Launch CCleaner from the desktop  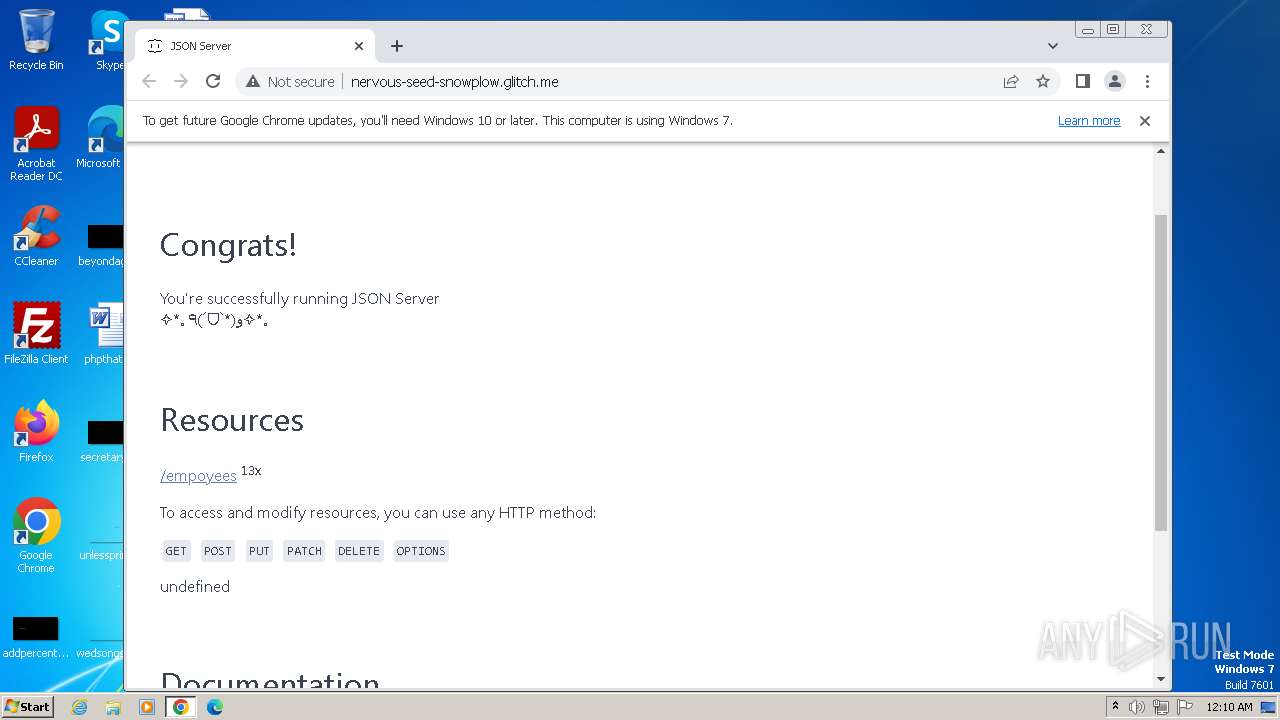[x=36, y=237]
